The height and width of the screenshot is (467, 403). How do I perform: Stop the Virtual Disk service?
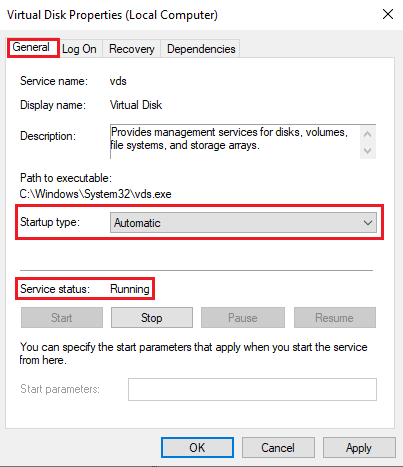(x=152, y=318)
